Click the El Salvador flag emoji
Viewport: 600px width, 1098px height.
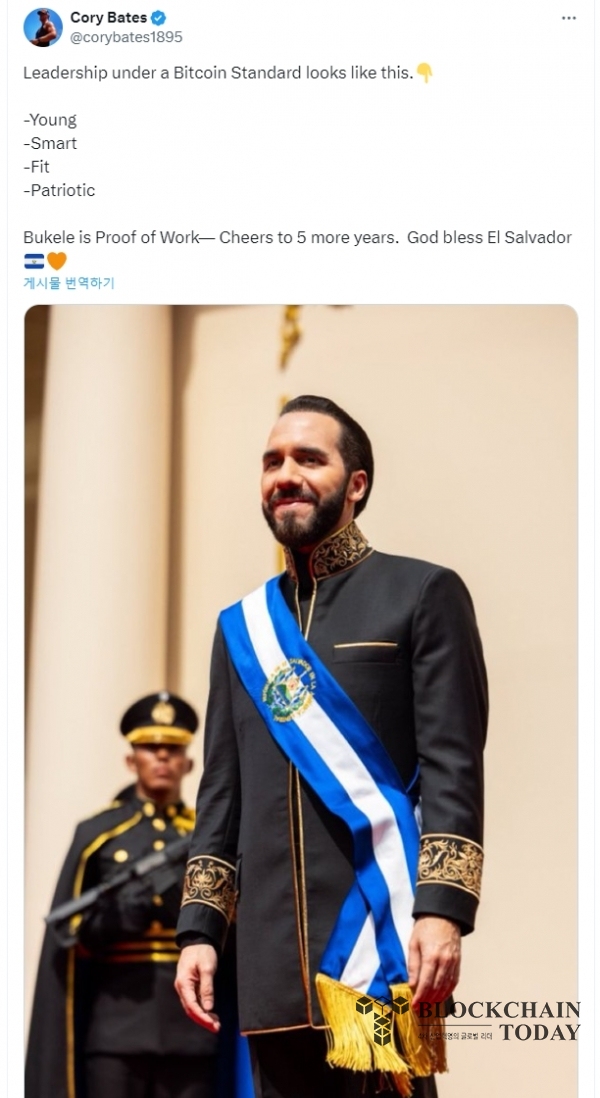(x=34, y=261)
